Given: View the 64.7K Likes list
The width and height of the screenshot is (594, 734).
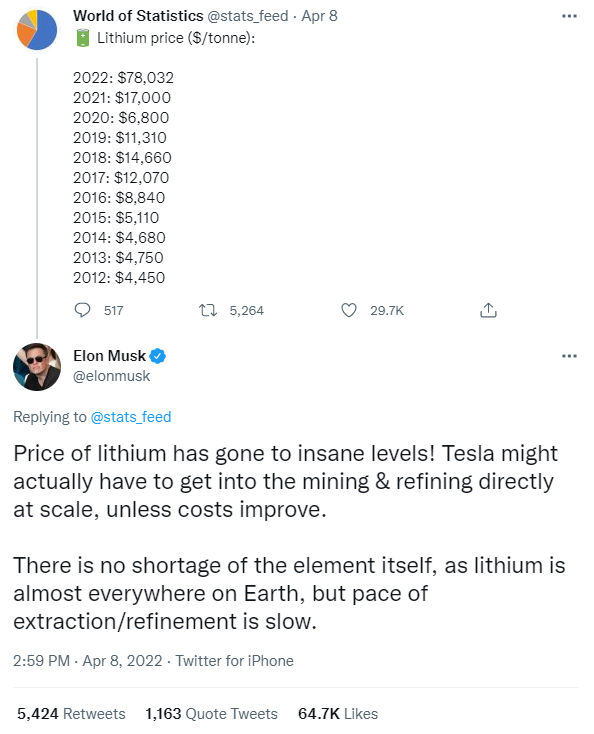Looking at the screenshot, I should point(337,714).
